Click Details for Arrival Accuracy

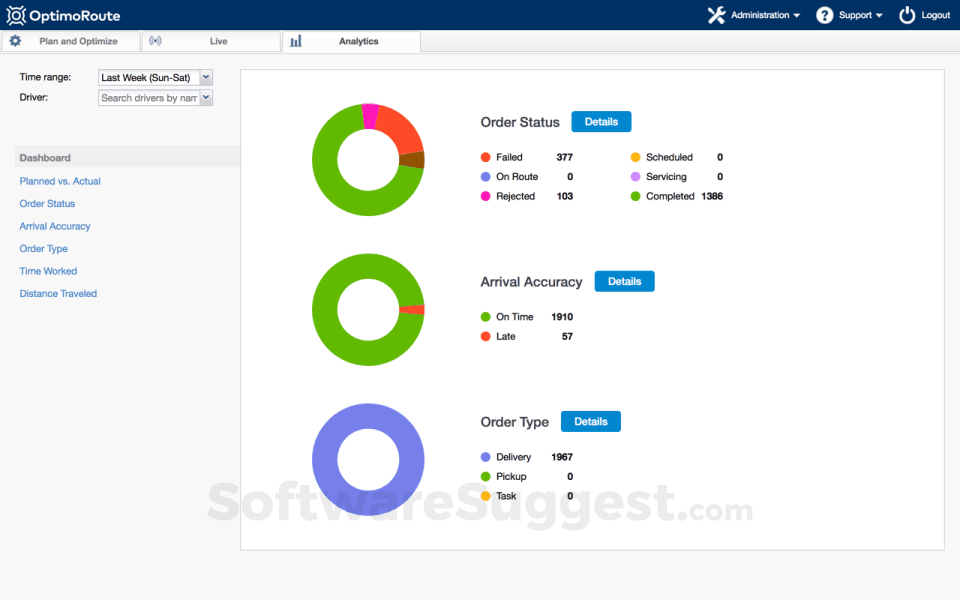tap(624, 281)
